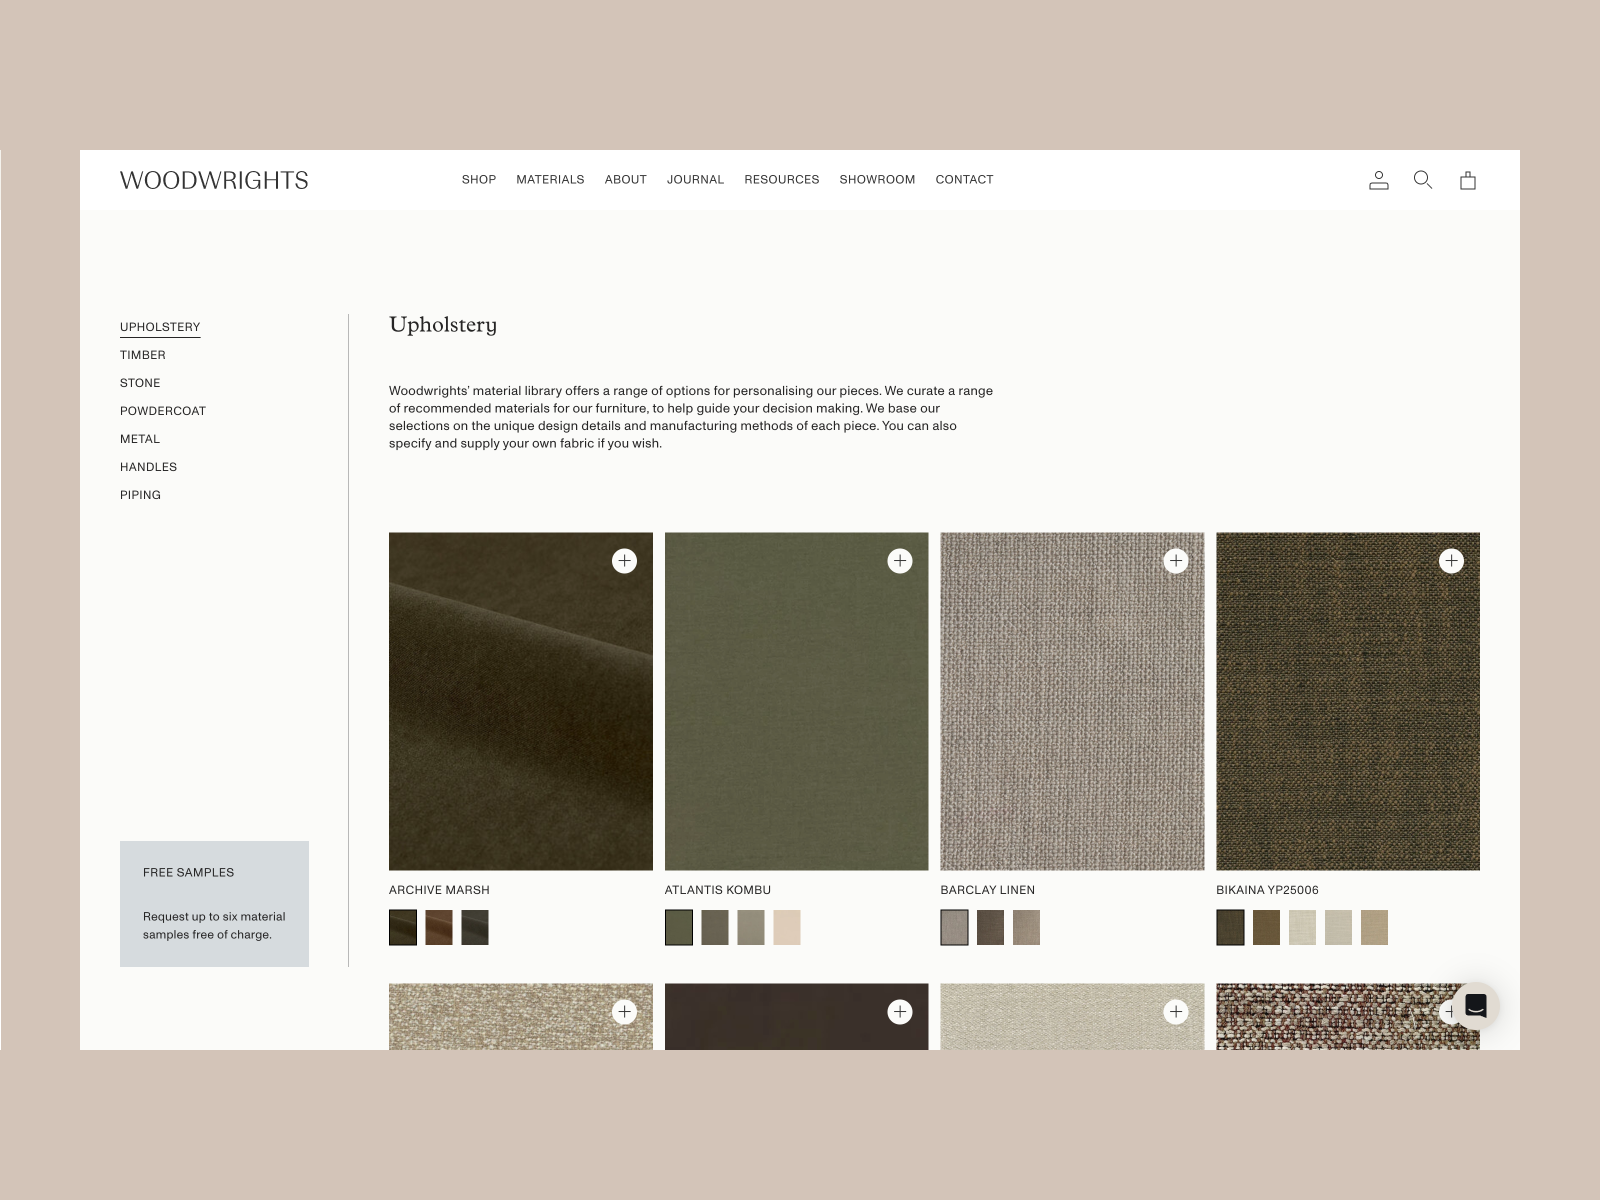Choose Barclay Linen selected grey swatch

point(954,927)
